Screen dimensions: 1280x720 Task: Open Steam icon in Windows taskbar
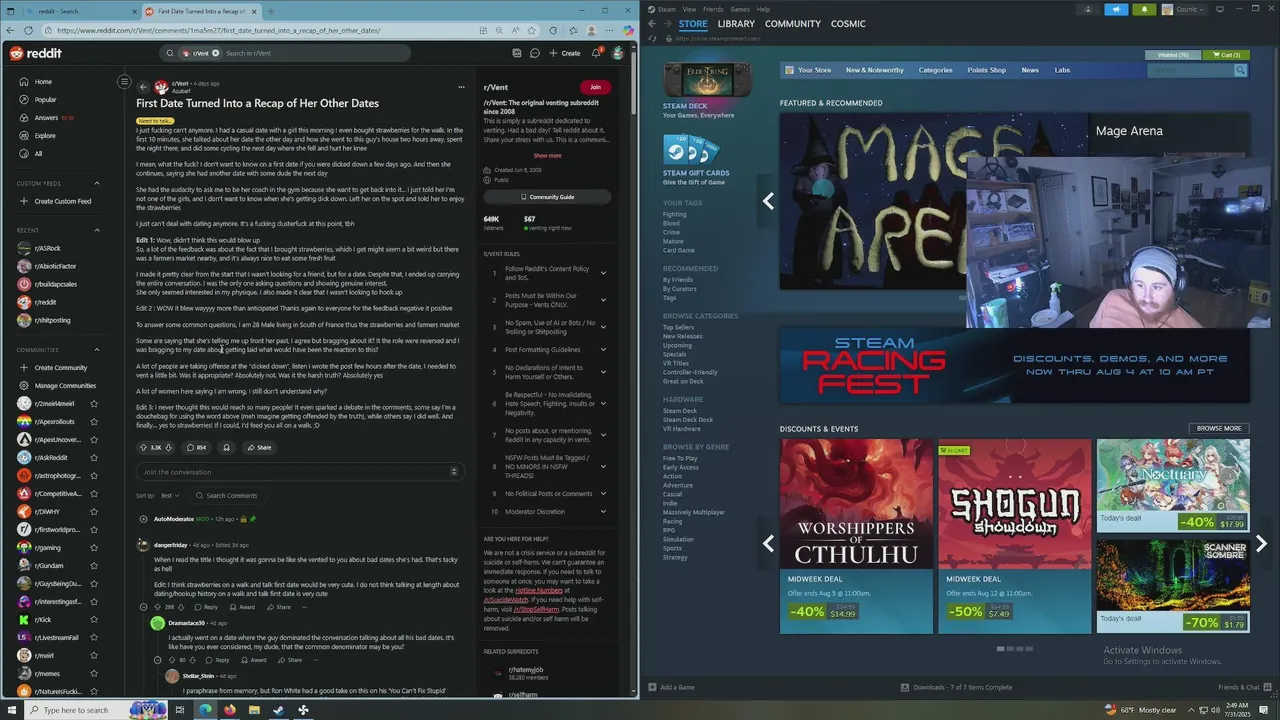tap(278, 710)
